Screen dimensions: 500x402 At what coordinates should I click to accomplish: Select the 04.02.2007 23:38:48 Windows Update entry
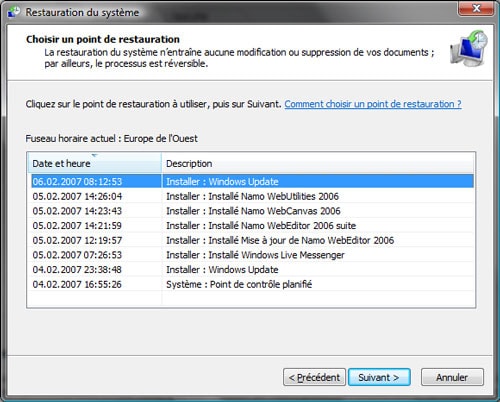point(252,269)
